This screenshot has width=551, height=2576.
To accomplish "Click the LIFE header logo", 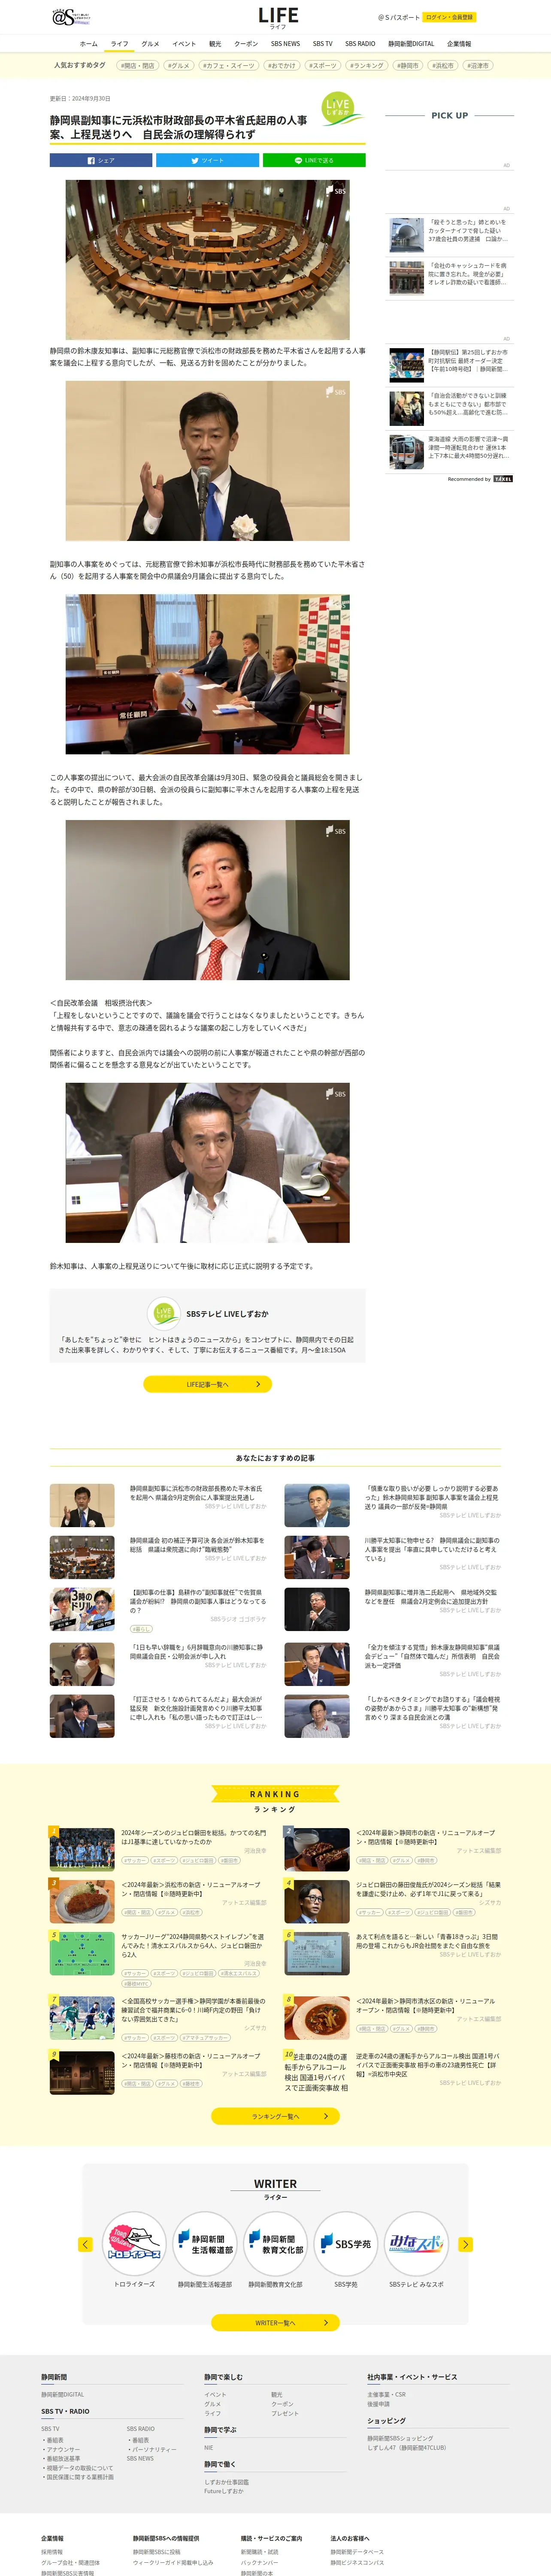I will [x=278, y=17].
